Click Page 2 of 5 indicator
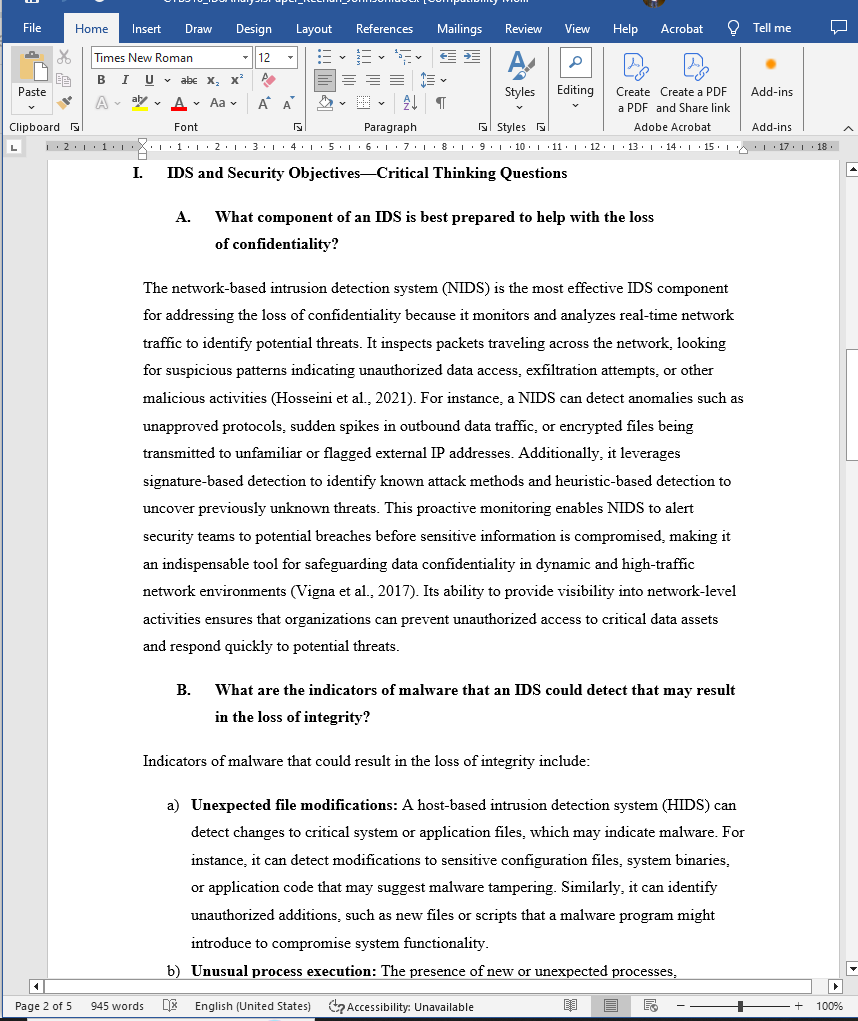Viewport: 858px width, 1021px height. (x=44, y=1006)
